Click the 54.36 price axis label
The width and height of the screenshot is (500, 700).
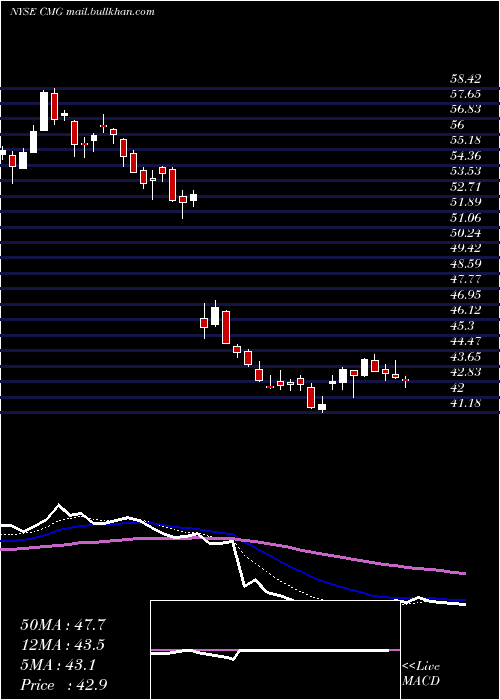(x=465, y=156)
